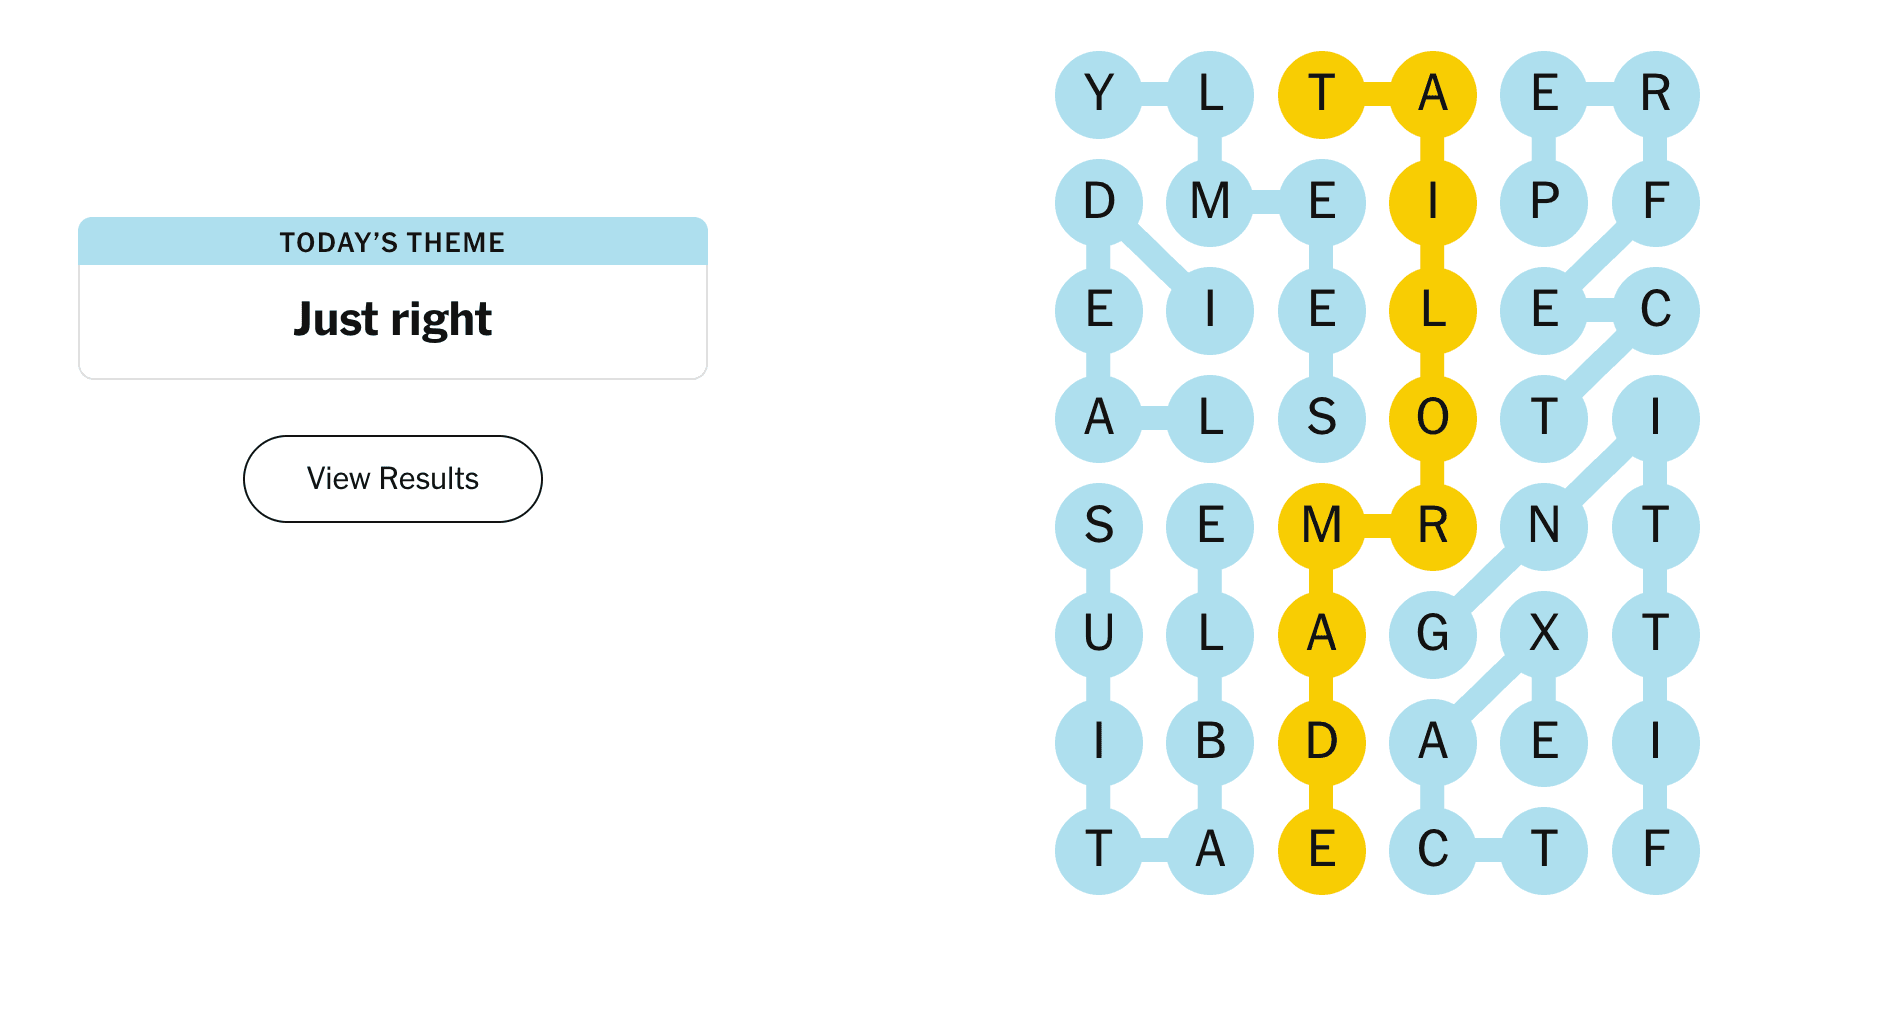The height and width of the screenshot is (1028, 1880).
Task: Click the letter P circle
Action: click(1544, 202)
